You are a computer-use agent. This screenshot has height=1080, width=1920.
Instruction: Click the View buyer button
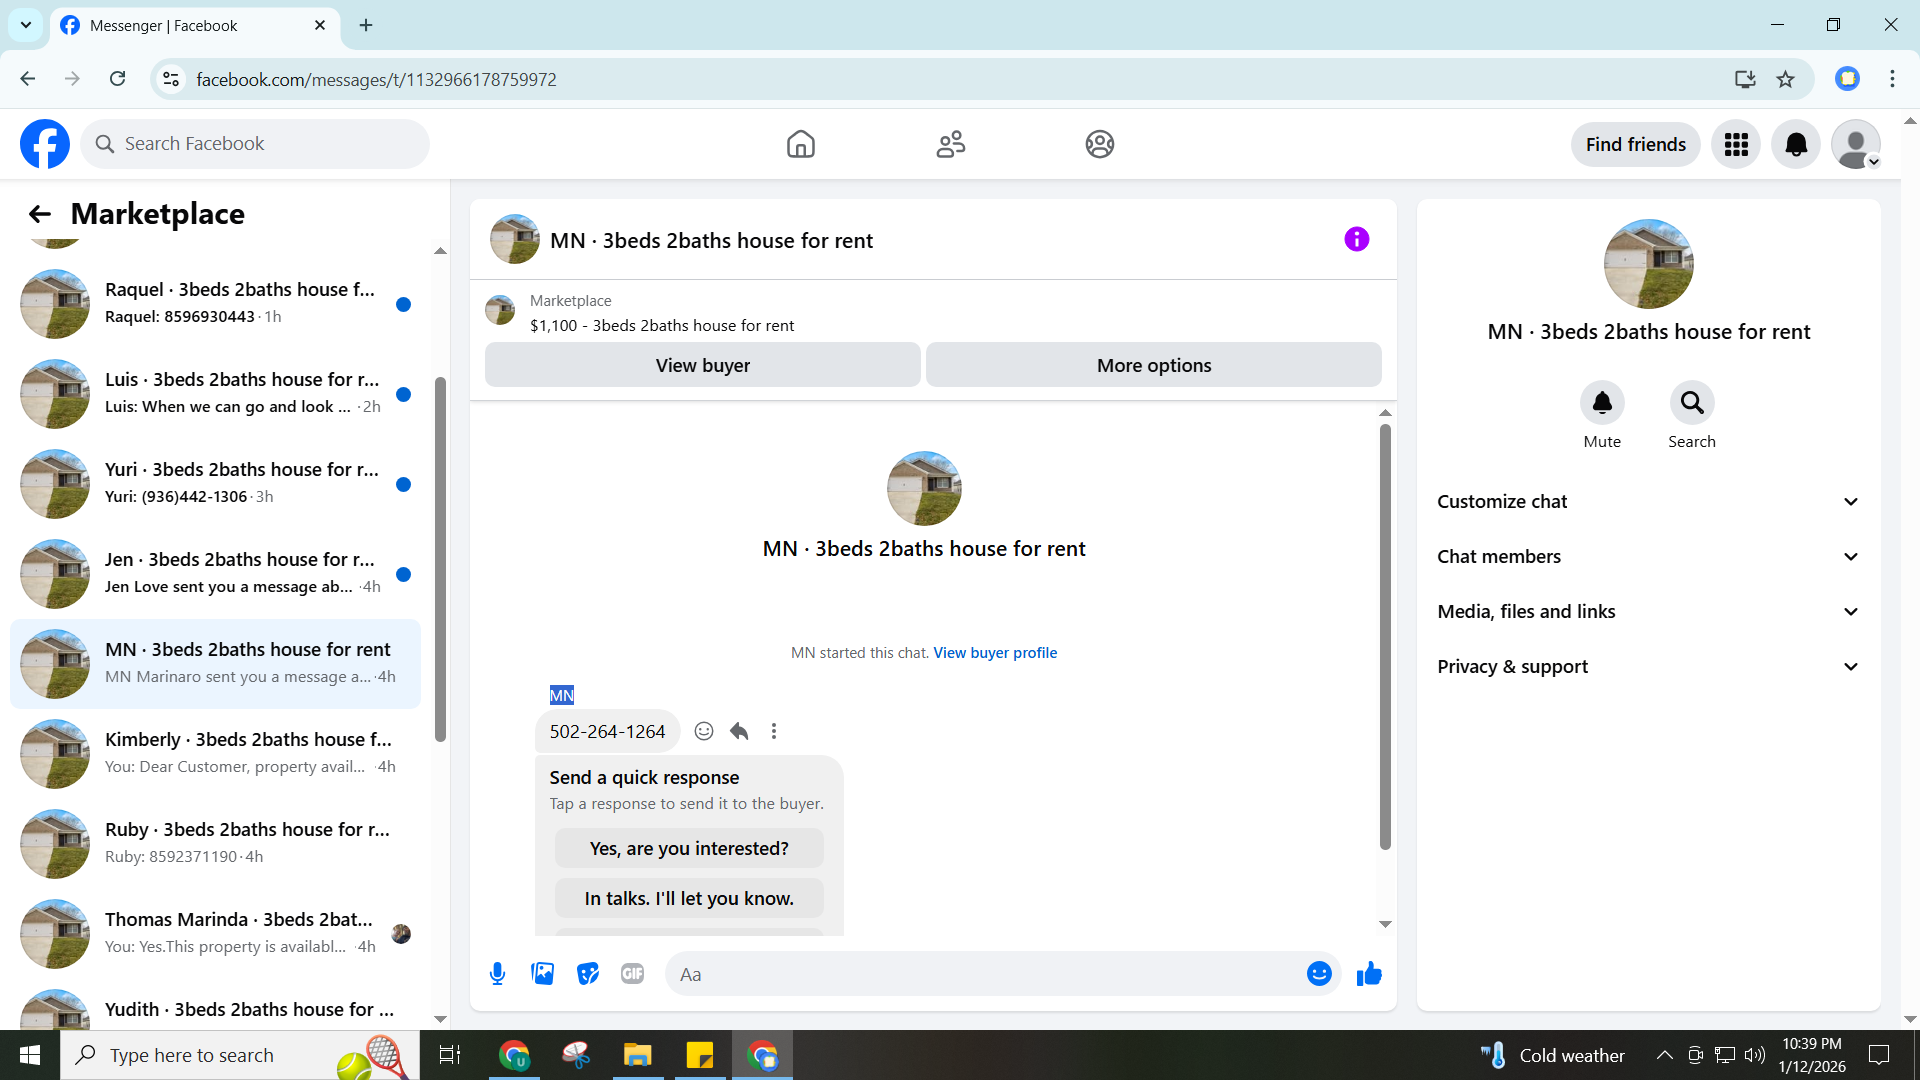[x=702, y=365]
